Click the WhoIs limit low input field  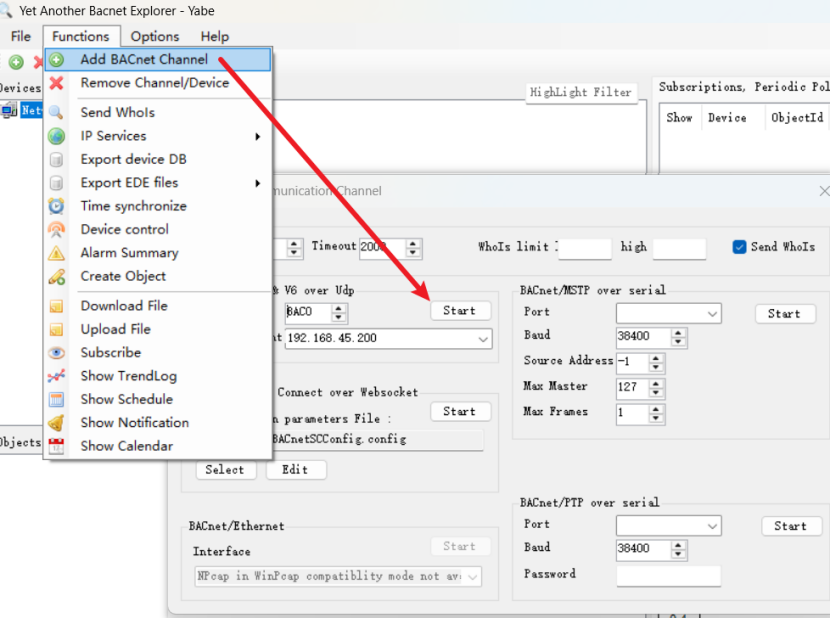point(584,248)
